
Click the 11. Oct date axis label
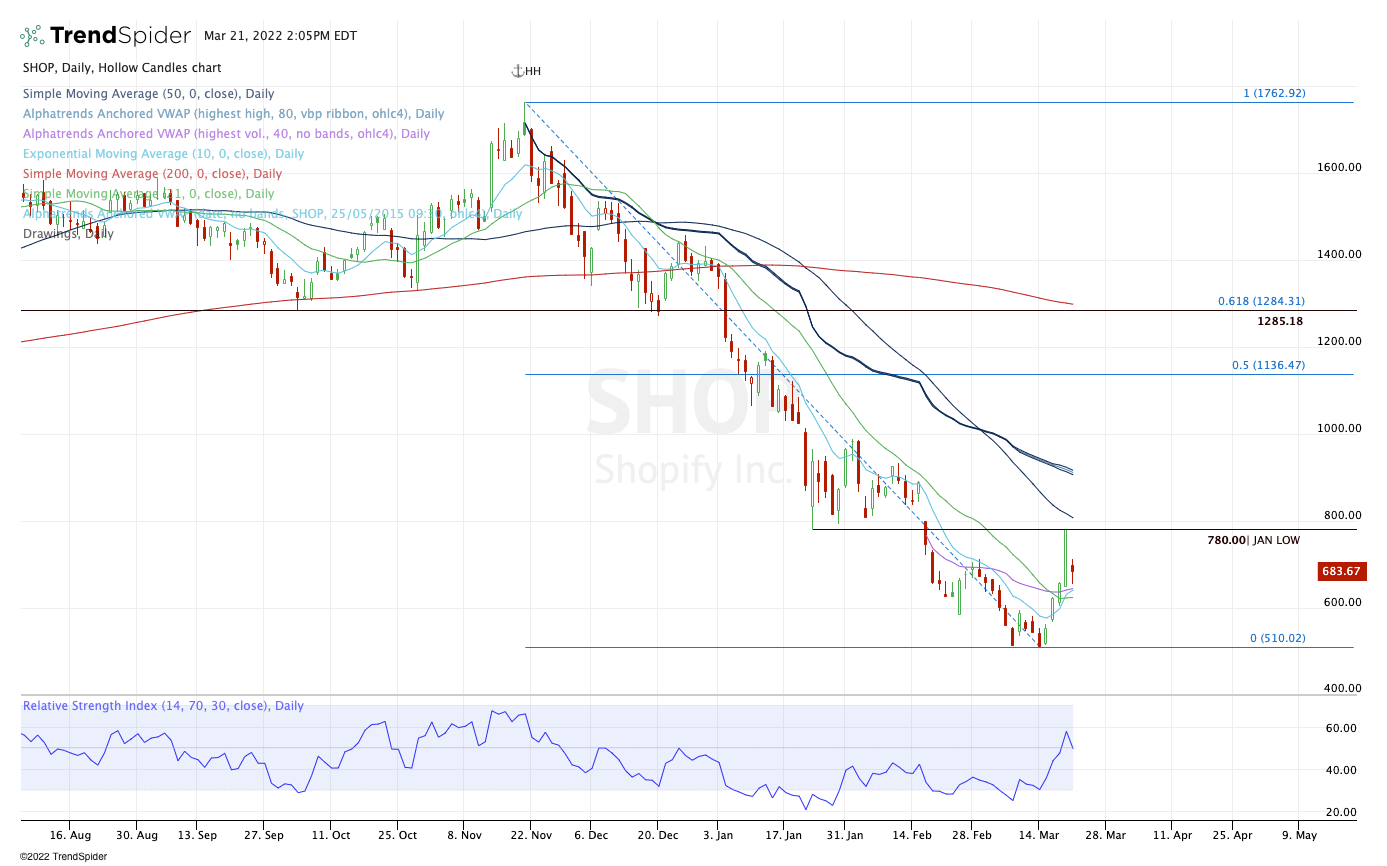click(331, 834)
